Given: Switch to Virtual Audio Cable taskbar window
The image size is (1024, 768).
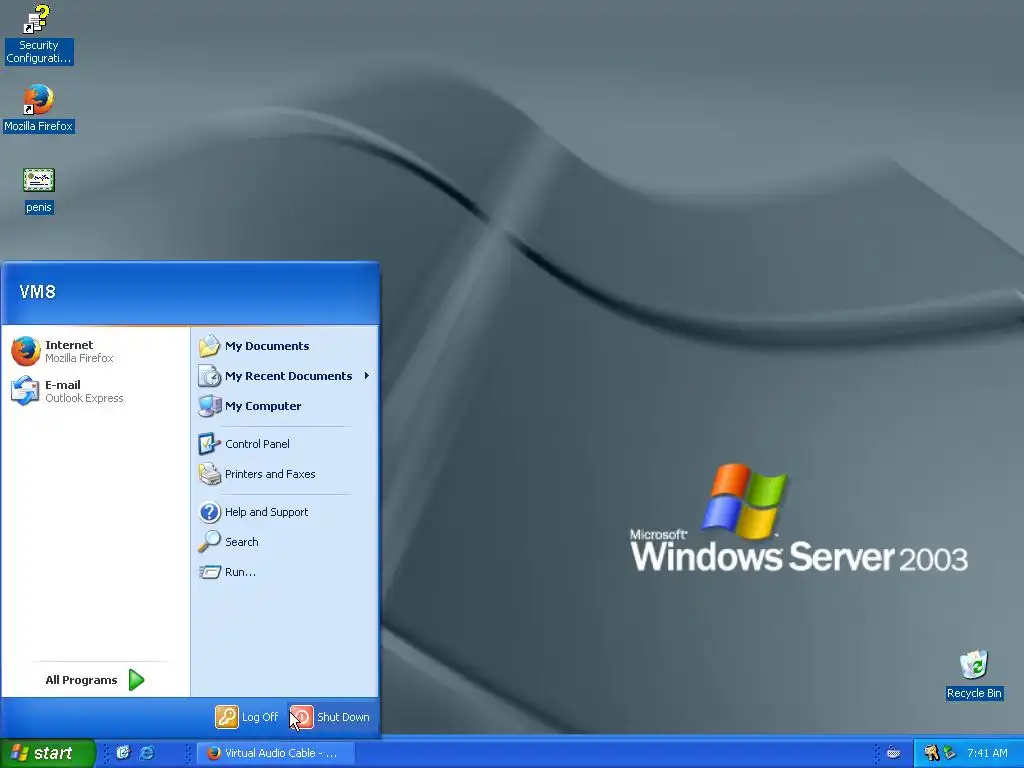Looking at the screenshot, I should tap(277, 753).
